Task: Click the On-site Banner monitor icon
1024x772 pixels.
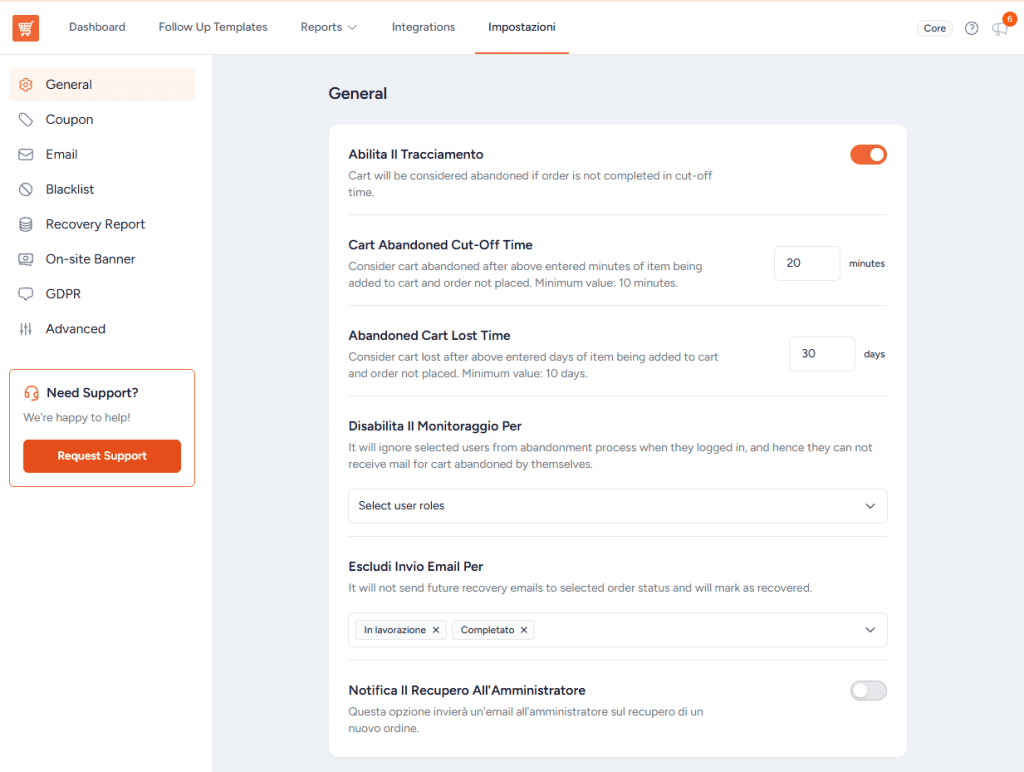Action: [25, 259]
